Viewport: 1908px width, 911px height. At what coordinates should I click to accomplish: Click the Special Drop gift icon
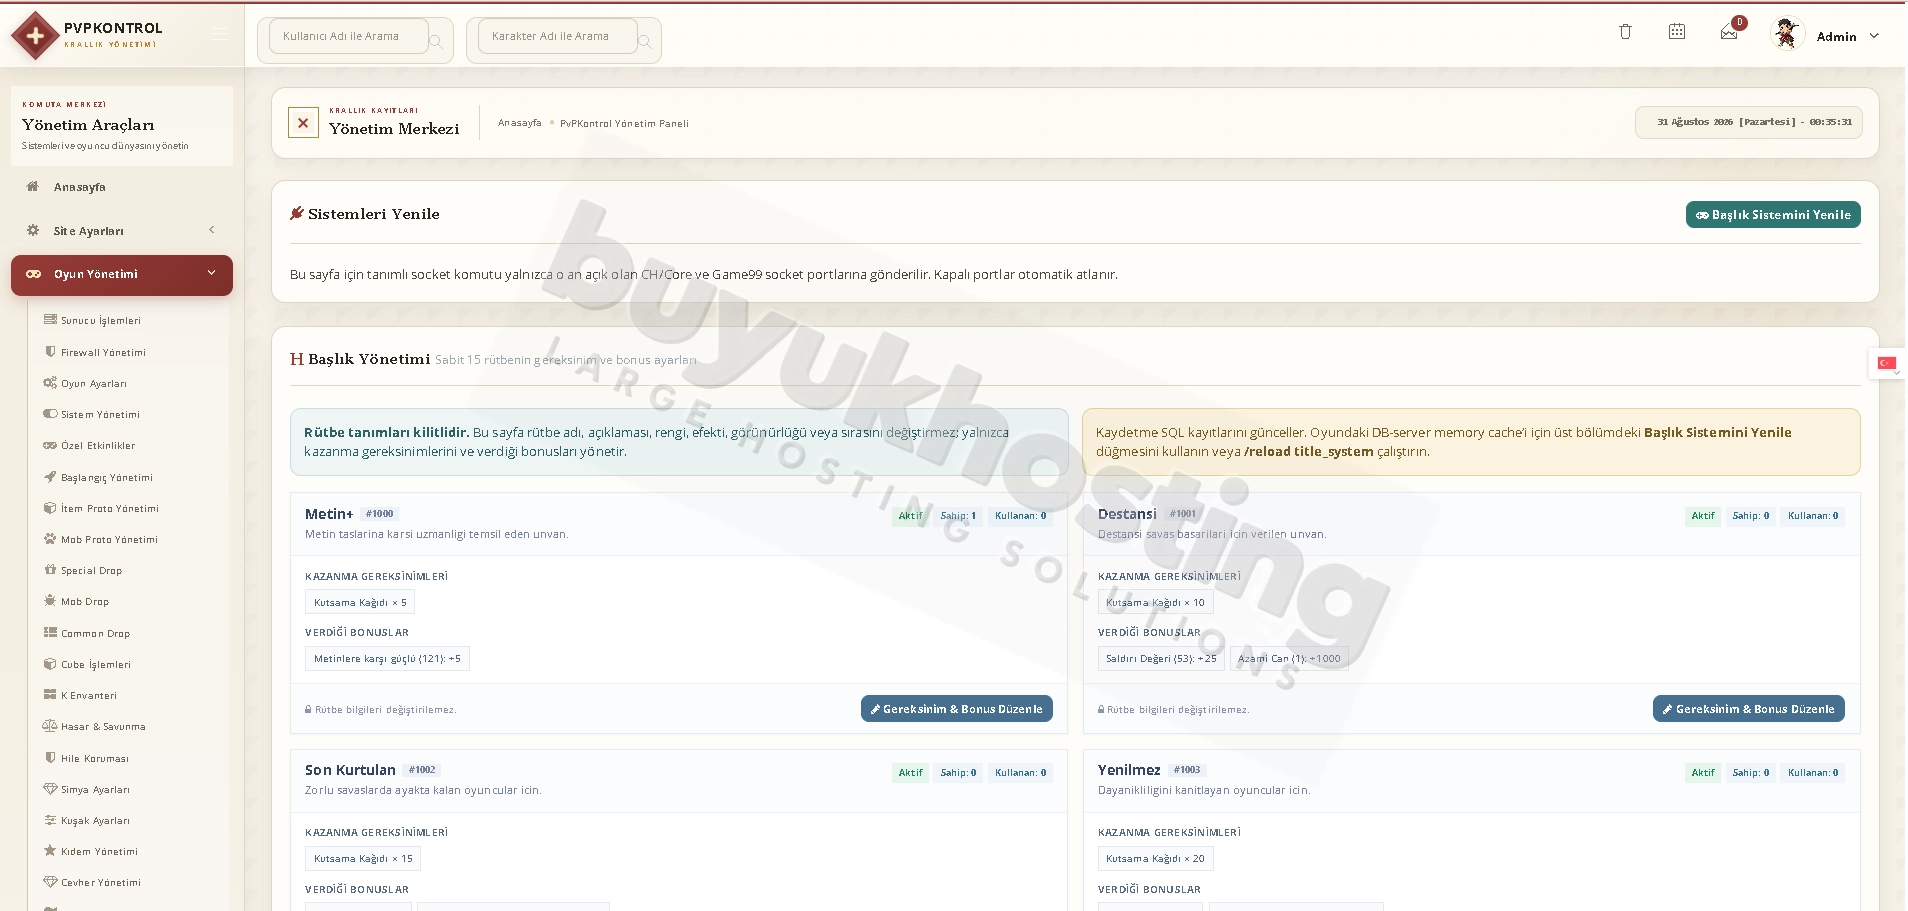click(x=50, y=570)
